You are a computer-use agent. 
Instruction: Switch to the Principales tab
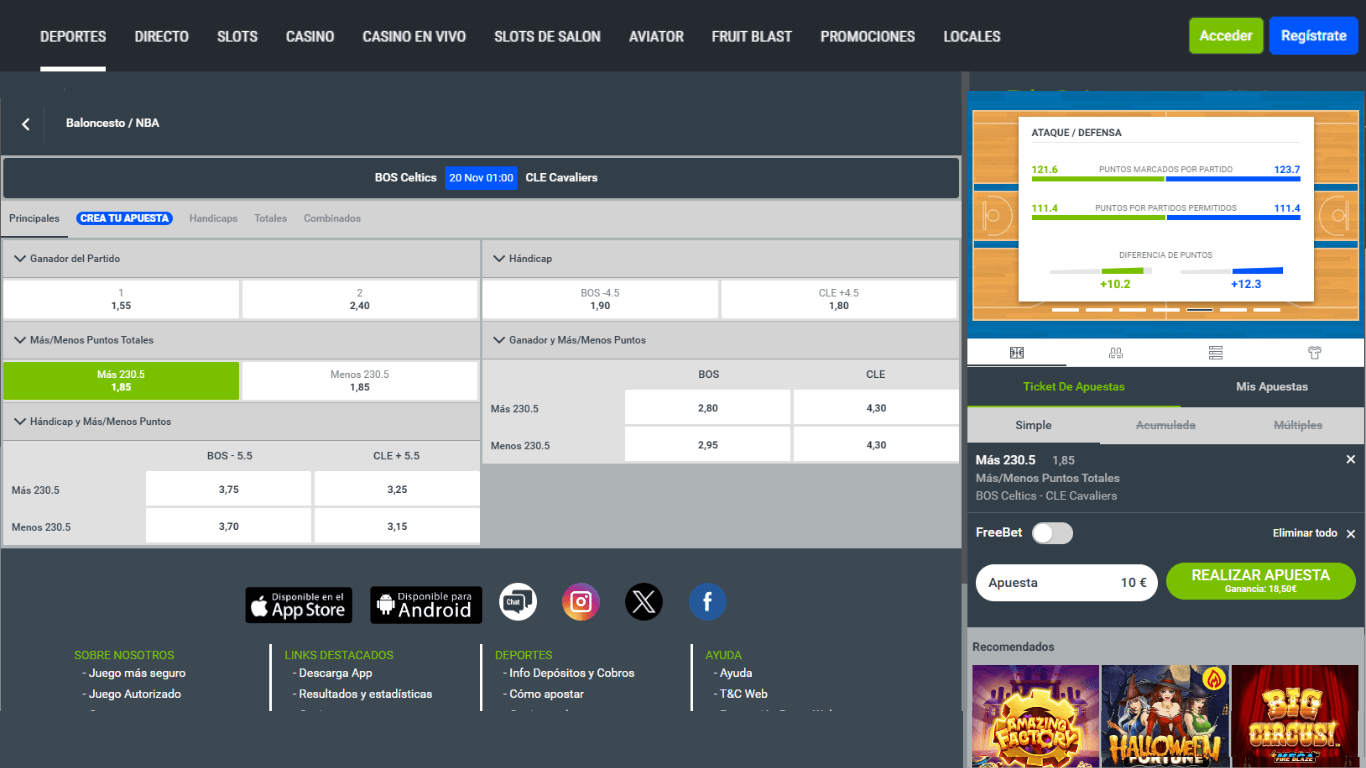pyautogui.click(x=34, y=218)
